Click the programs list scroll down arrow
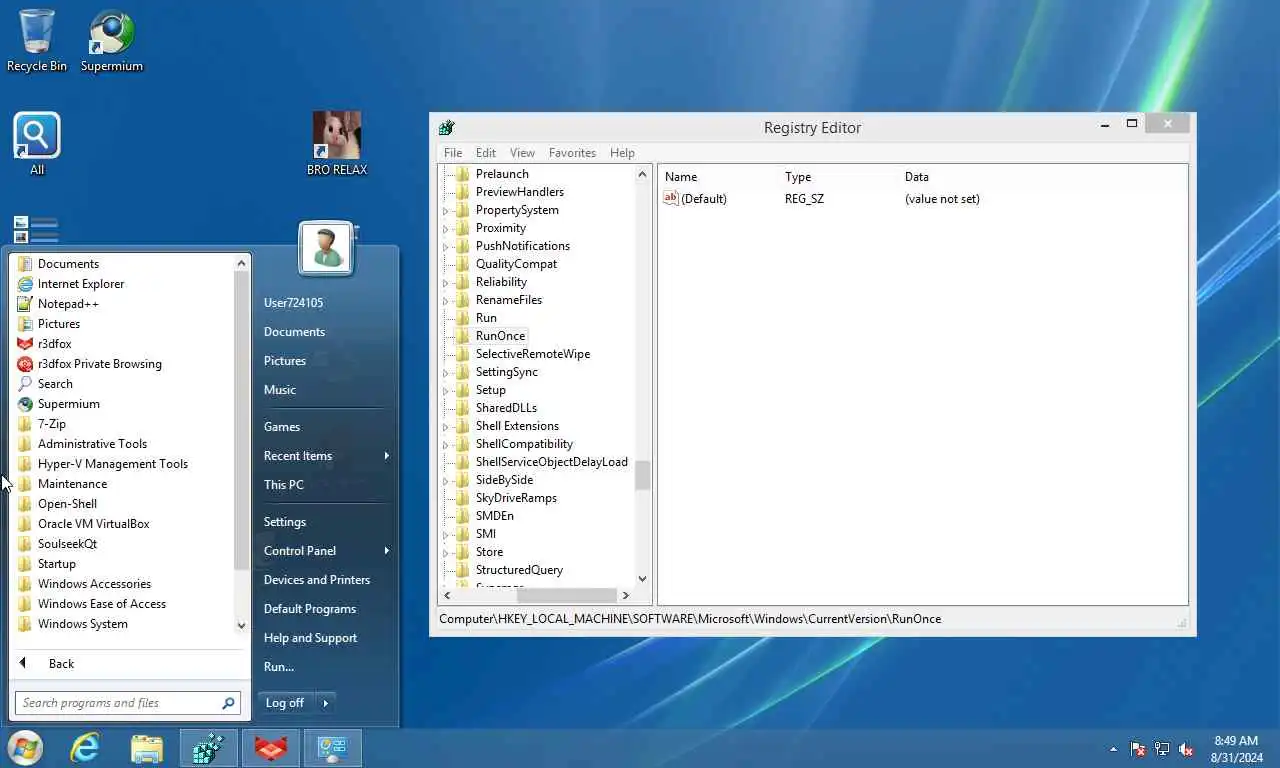Screen dimensions: 1280x768 coord(241,625)
